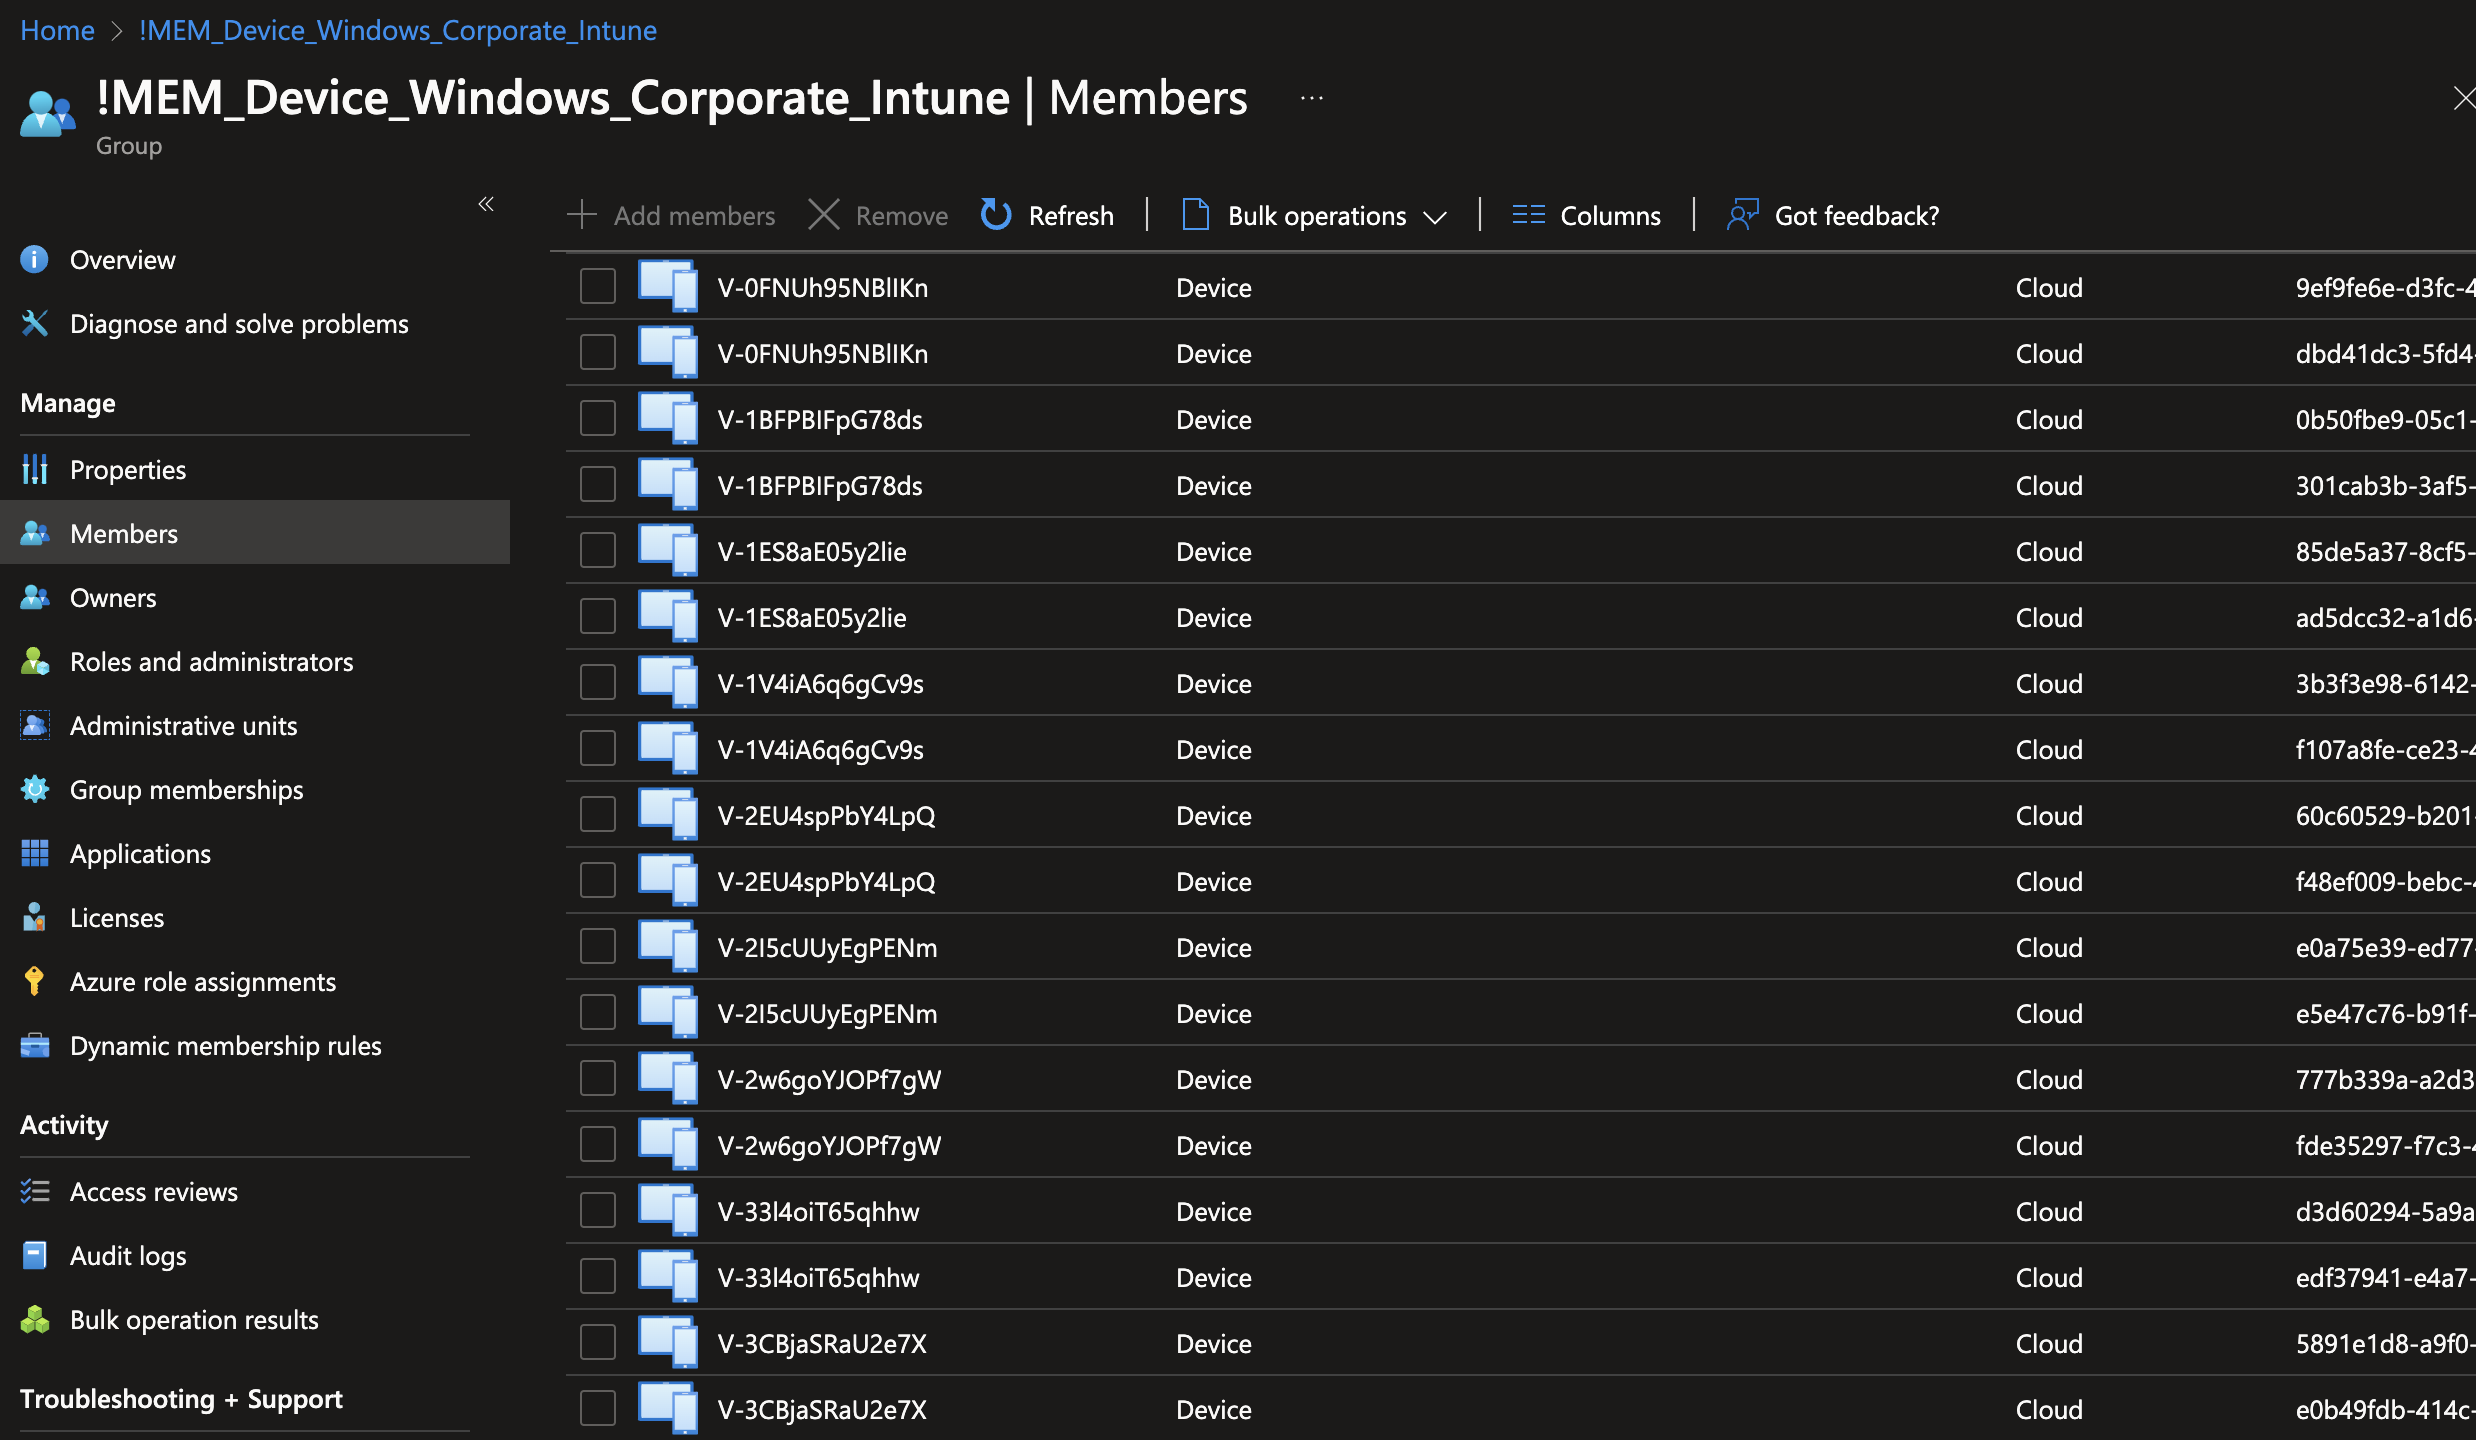
Task: Click Diagnose and solve problems link
Action: click(x=238, y=321)
